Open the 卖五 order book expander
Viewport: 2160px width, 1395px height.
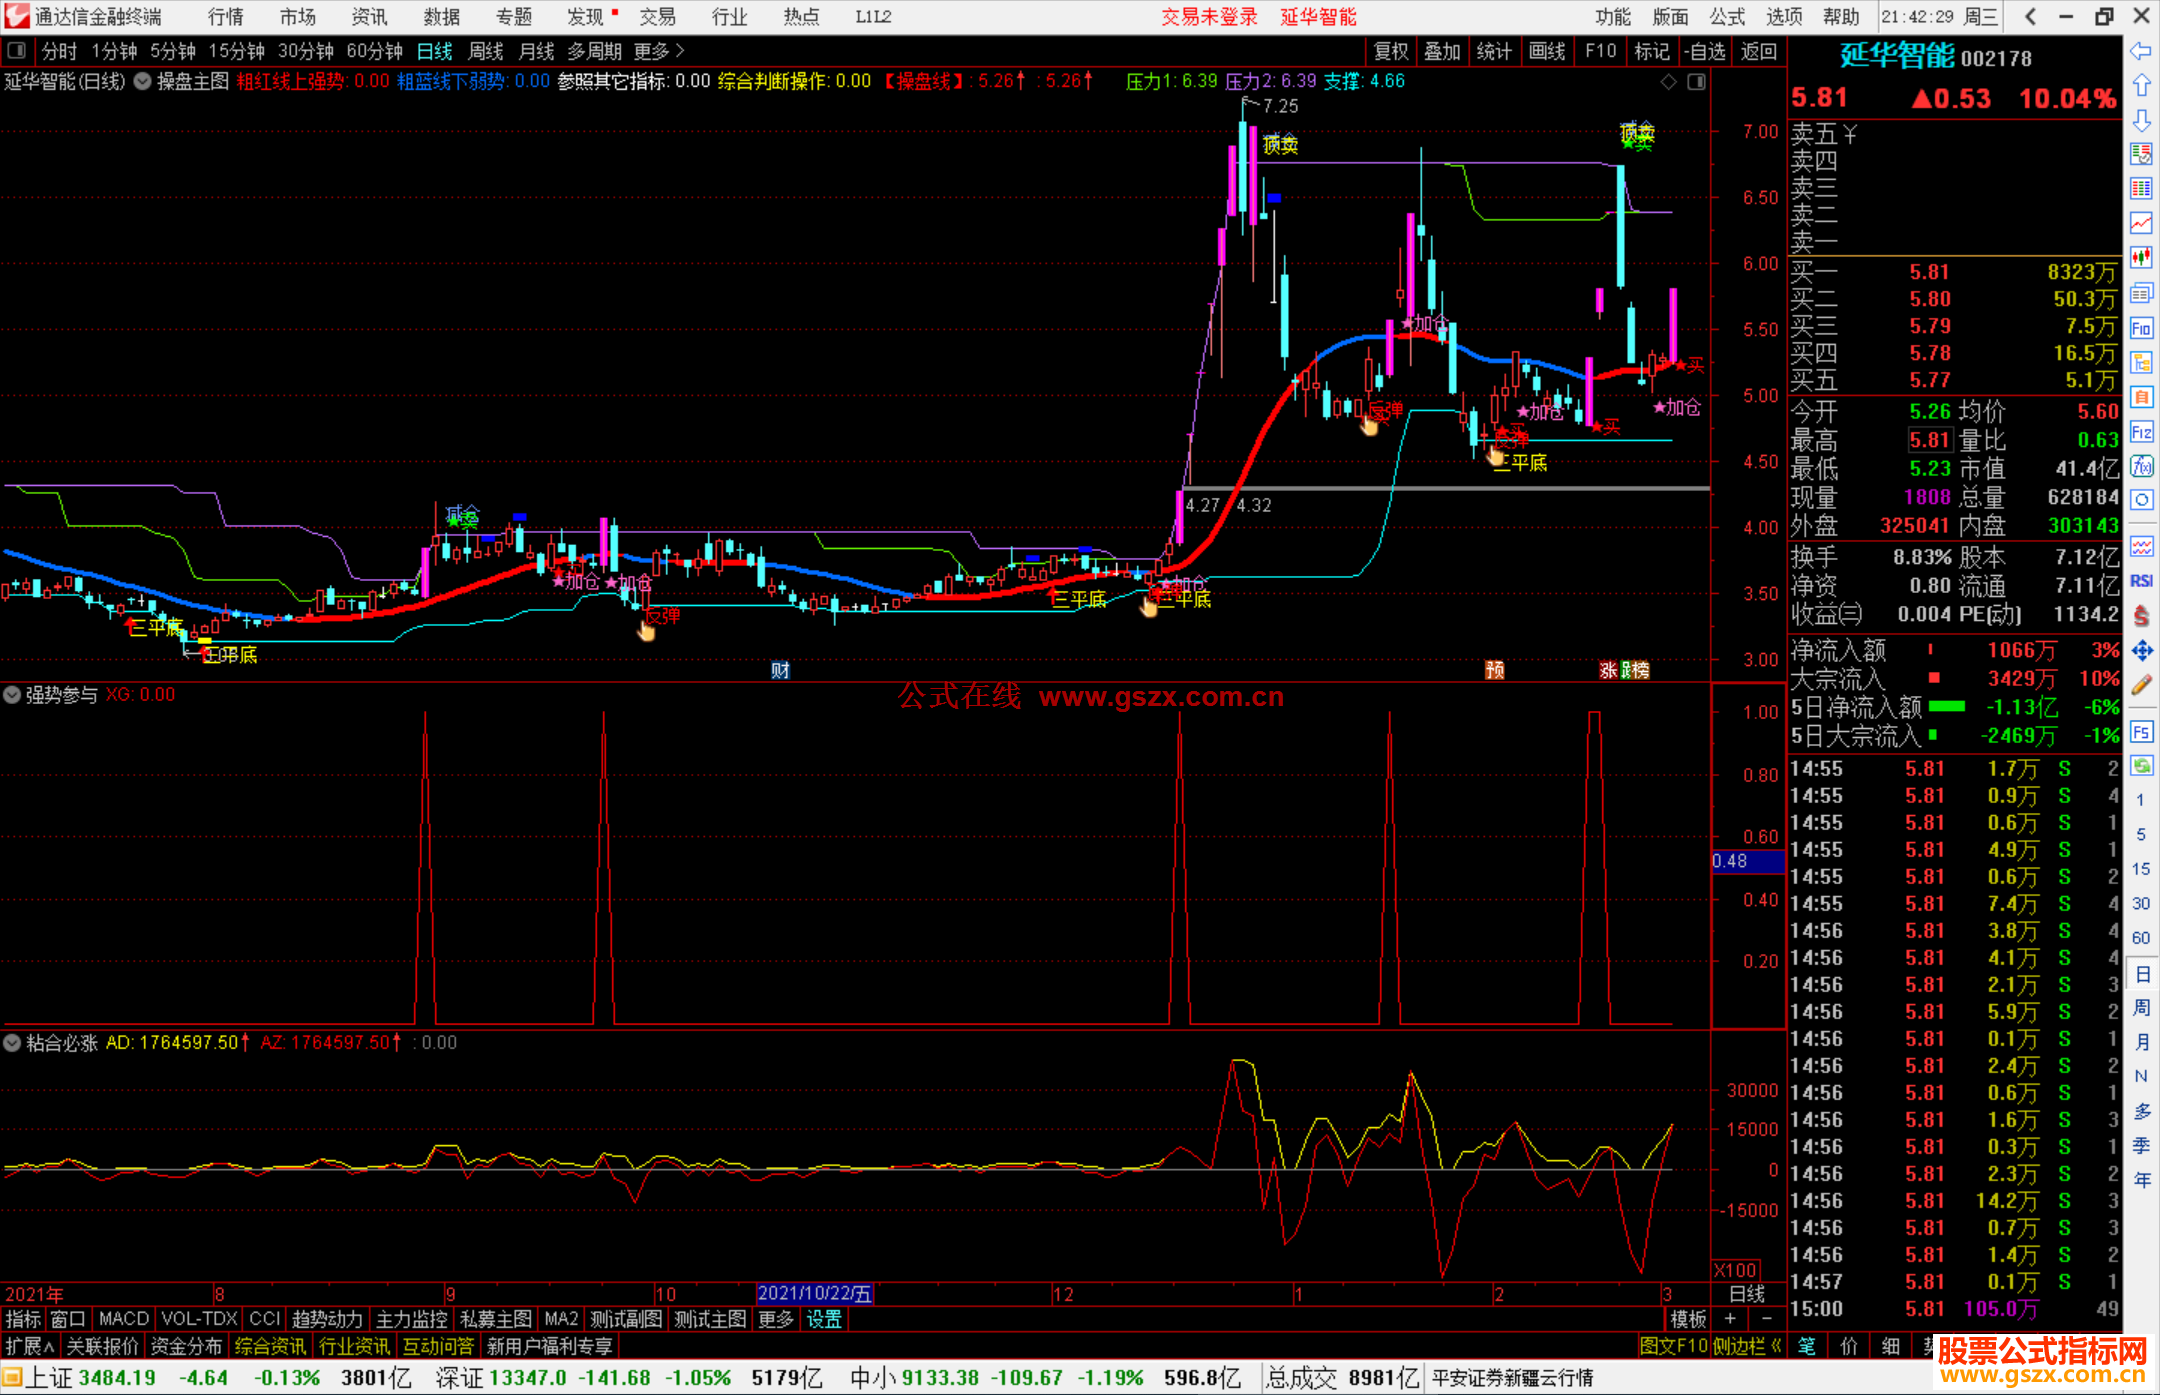click(1850, 134)
